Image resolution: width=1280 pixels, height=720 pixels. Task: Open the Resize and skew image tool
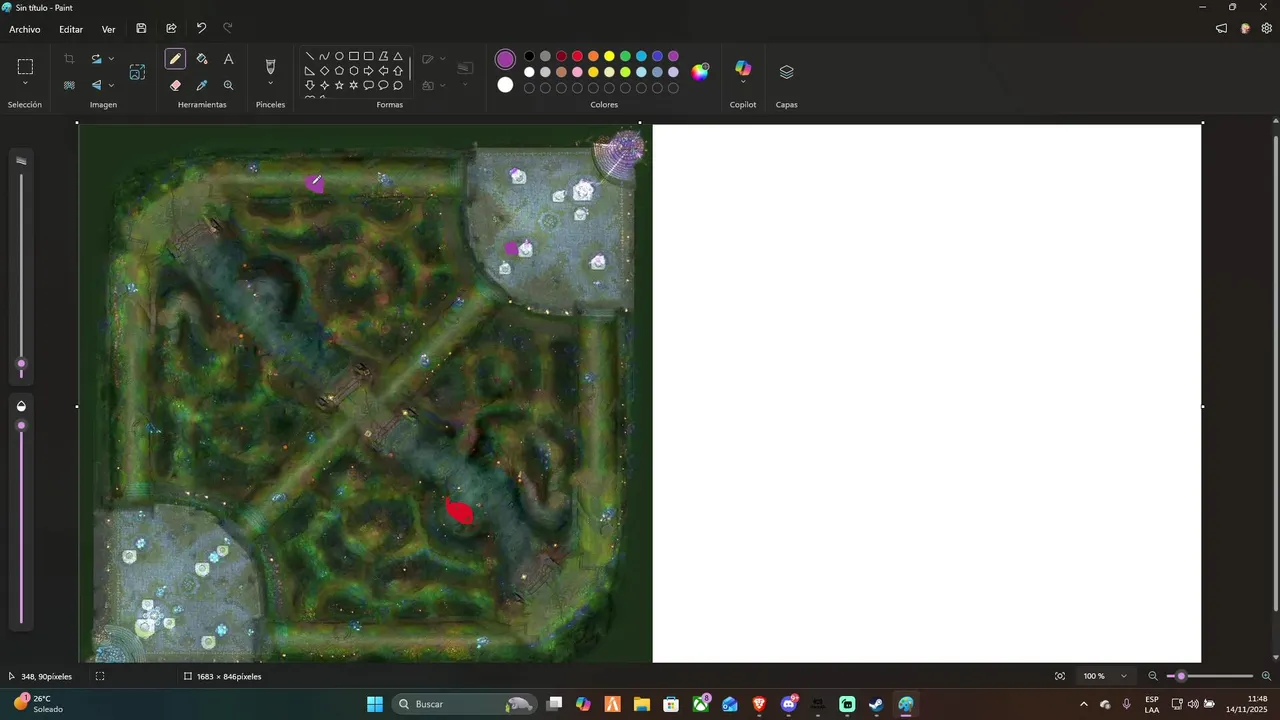(137, 72)
